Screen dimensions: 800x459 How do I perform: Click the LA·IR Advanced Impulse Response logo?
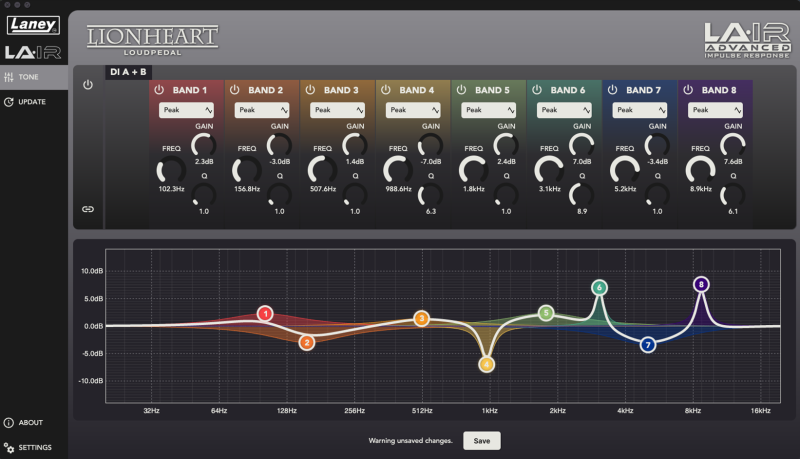click(x=747, y=40)
